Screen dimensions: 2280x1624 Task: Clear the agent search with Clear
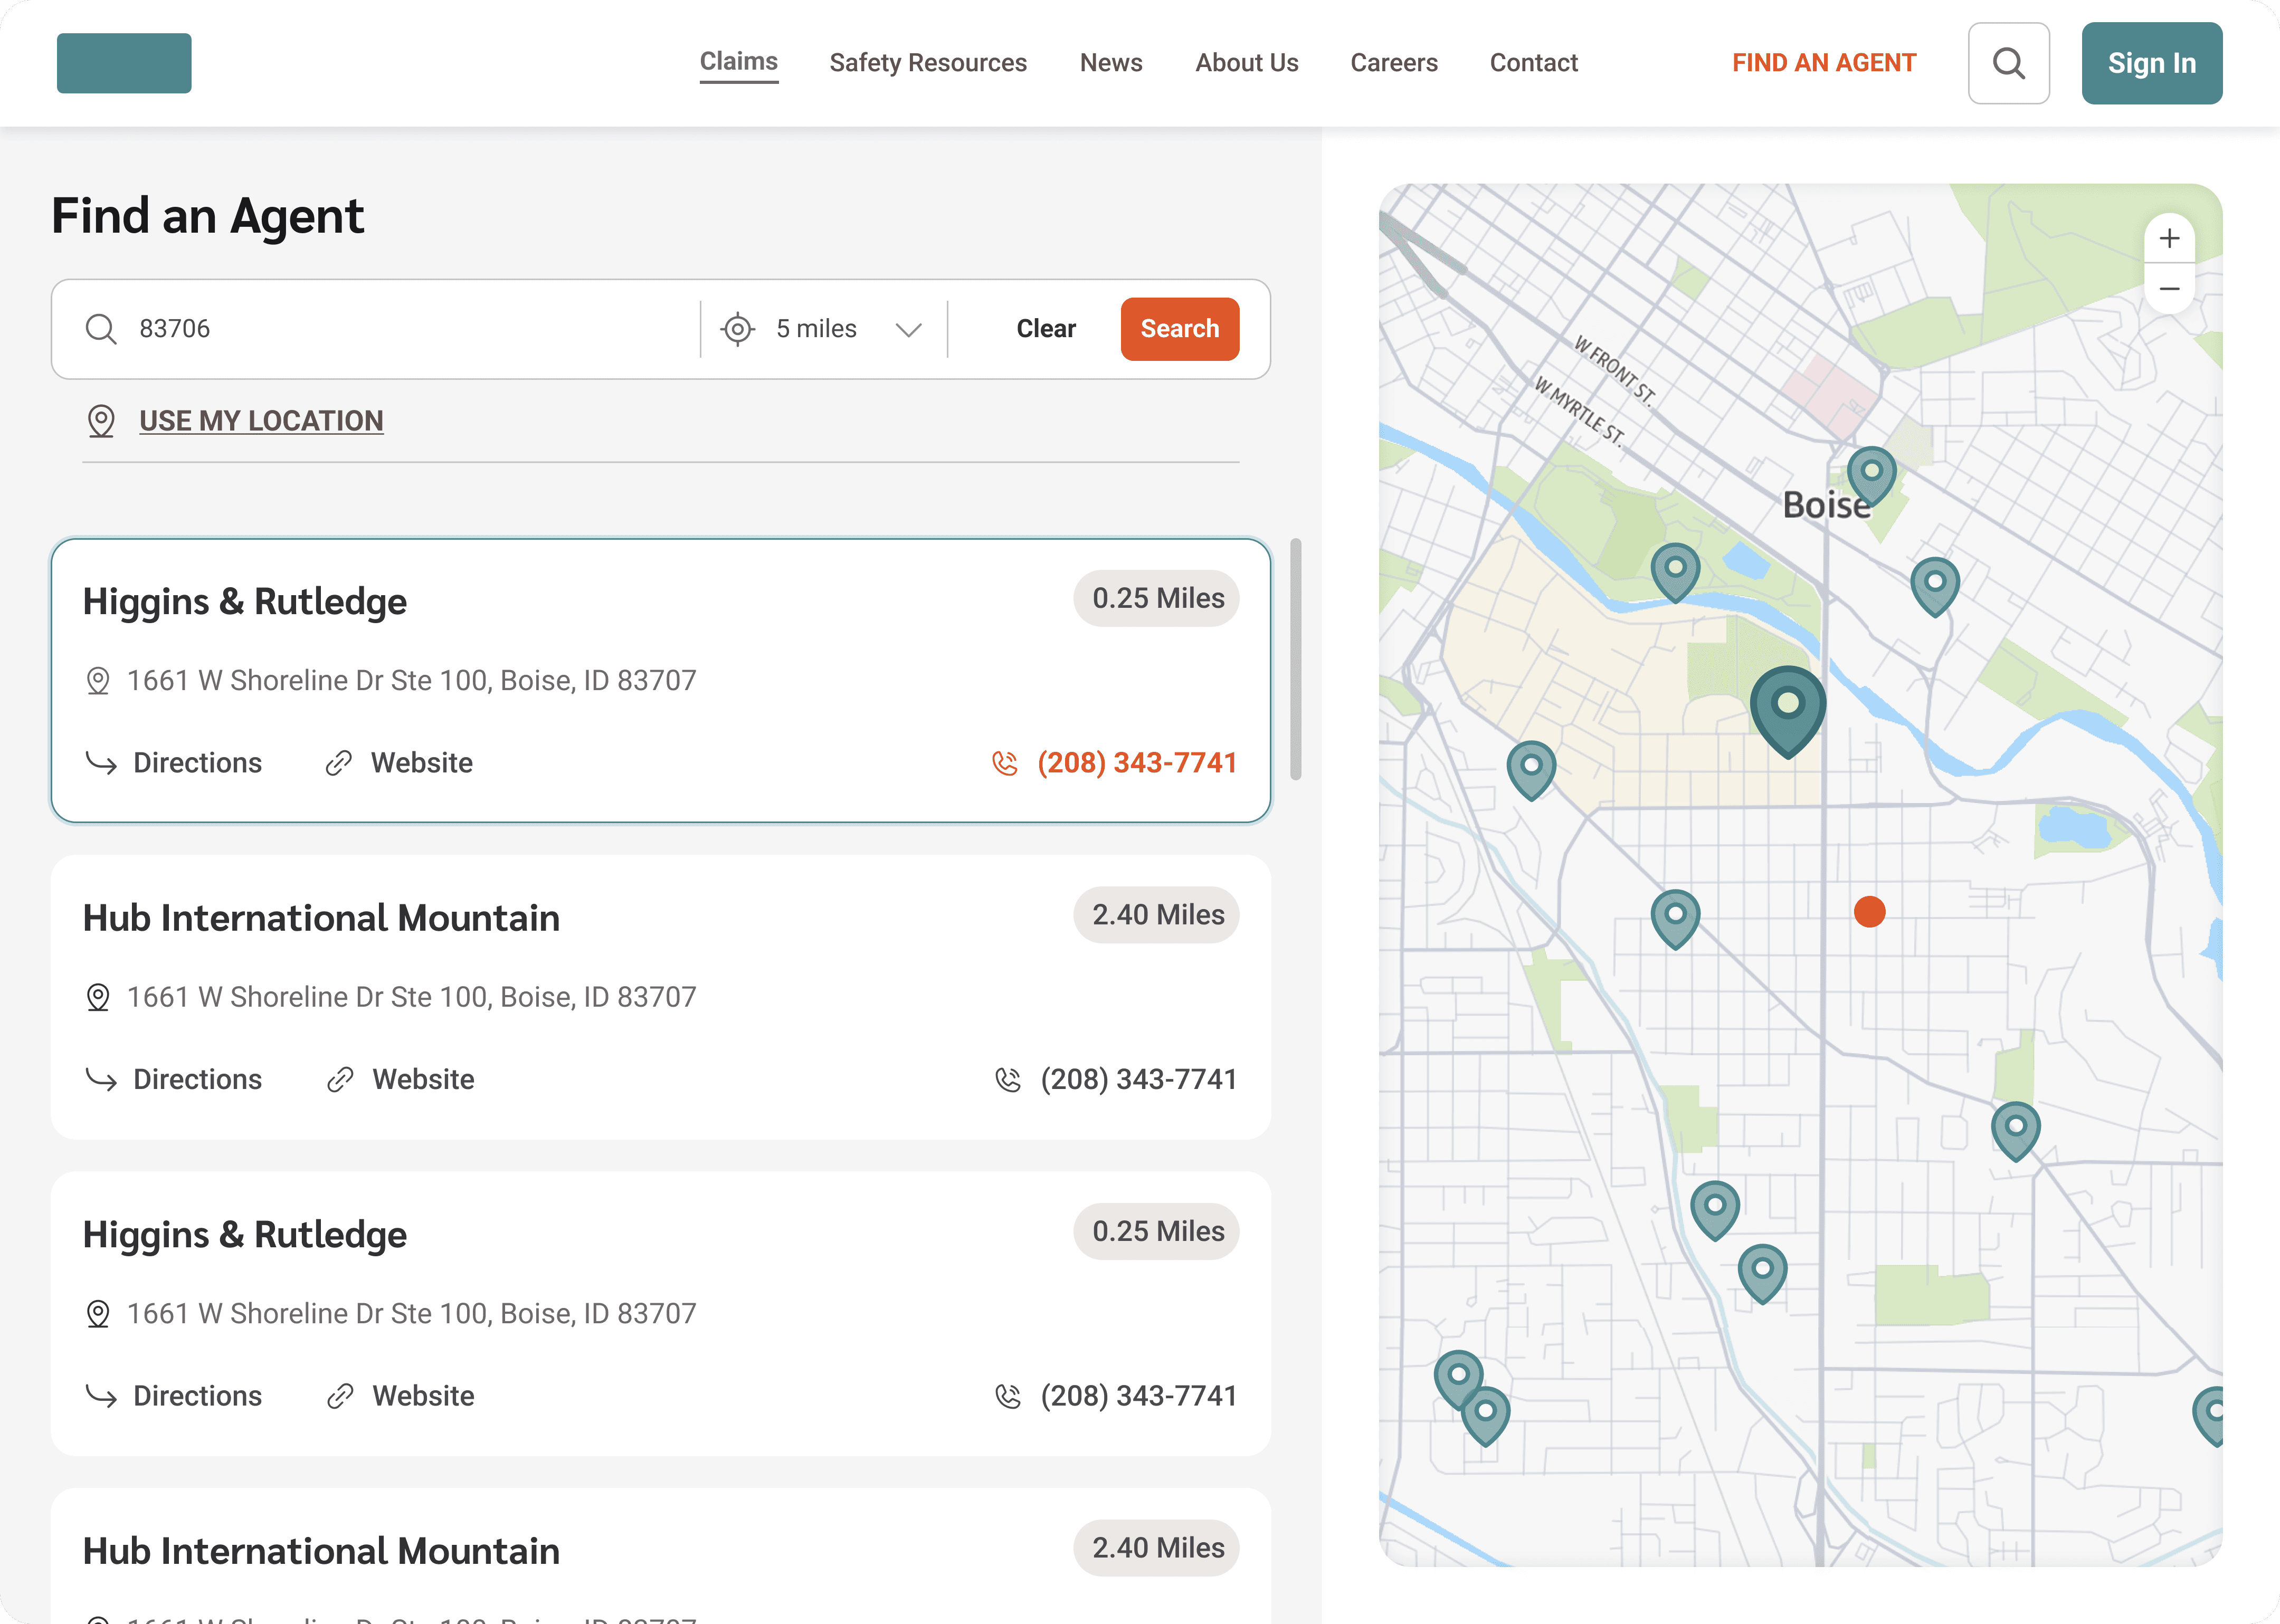[x=1046, y=329]
